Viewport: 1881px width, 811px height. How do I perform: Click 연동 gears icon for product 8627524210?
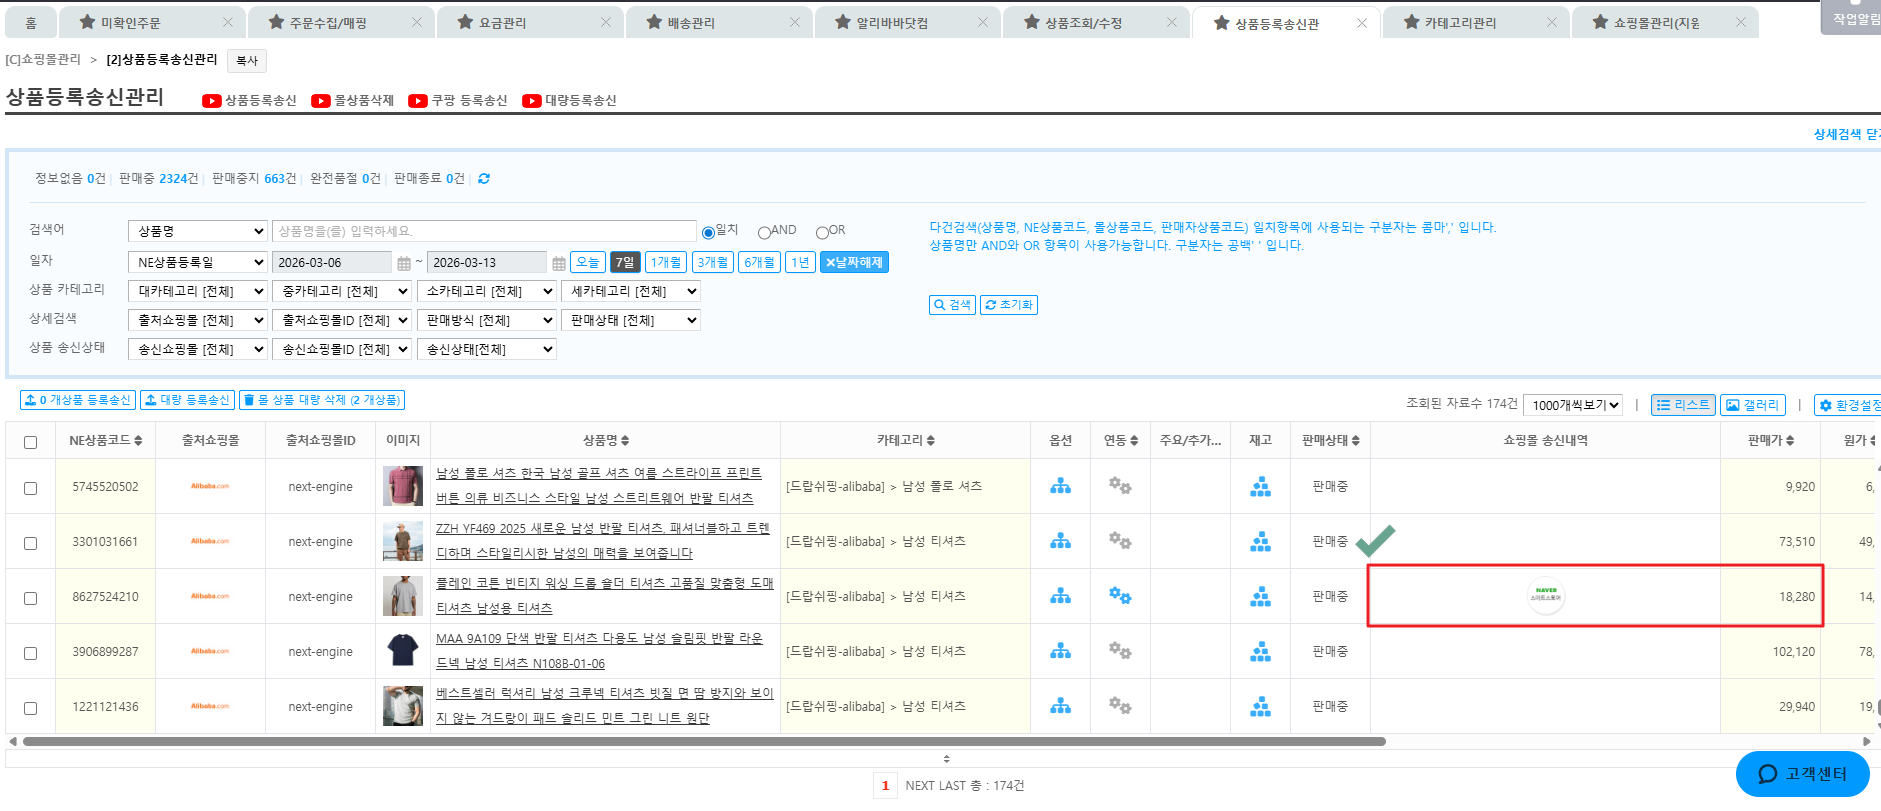point(1120,597)
